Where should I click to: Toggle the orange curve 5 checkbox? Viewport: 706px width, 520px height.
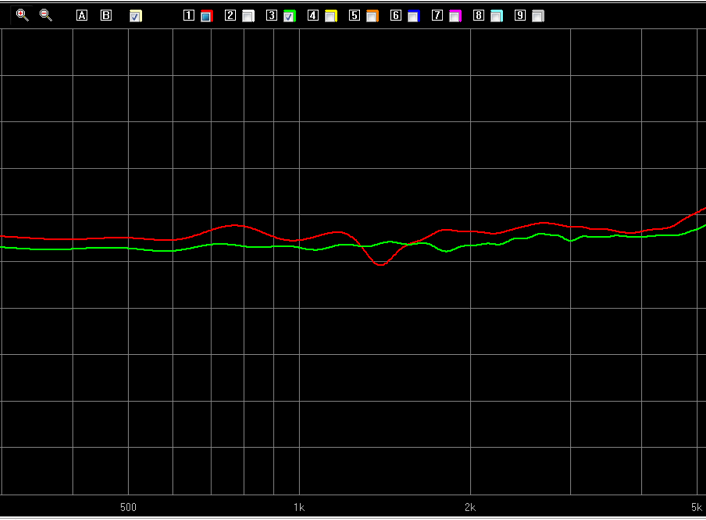coord(372,16)
